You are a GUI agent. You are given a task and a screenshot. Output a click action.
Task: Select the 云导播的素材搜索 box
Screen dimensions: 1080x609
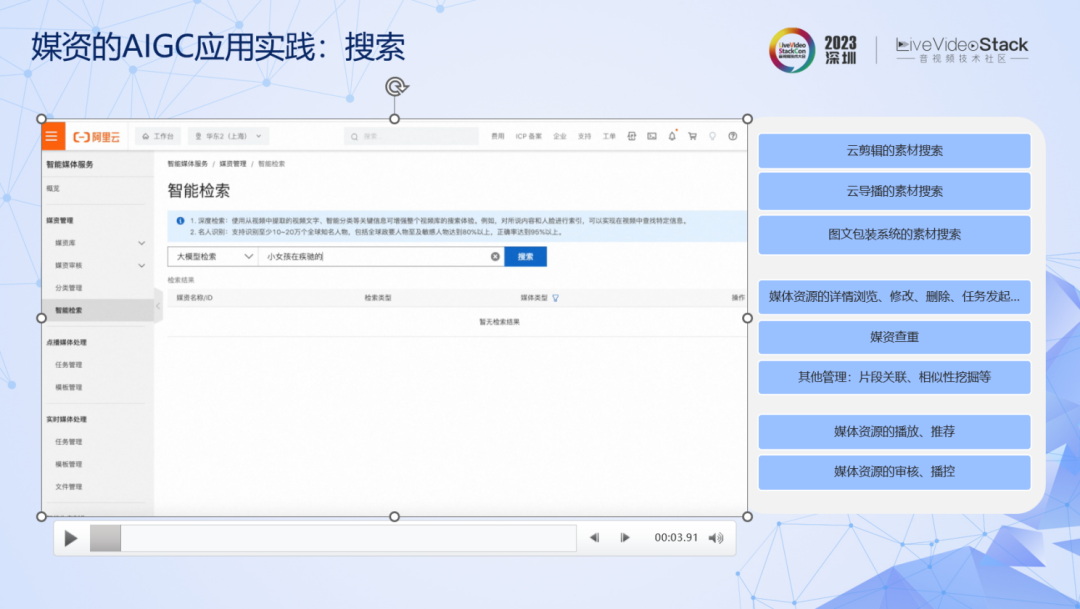(x=894, y=192)
